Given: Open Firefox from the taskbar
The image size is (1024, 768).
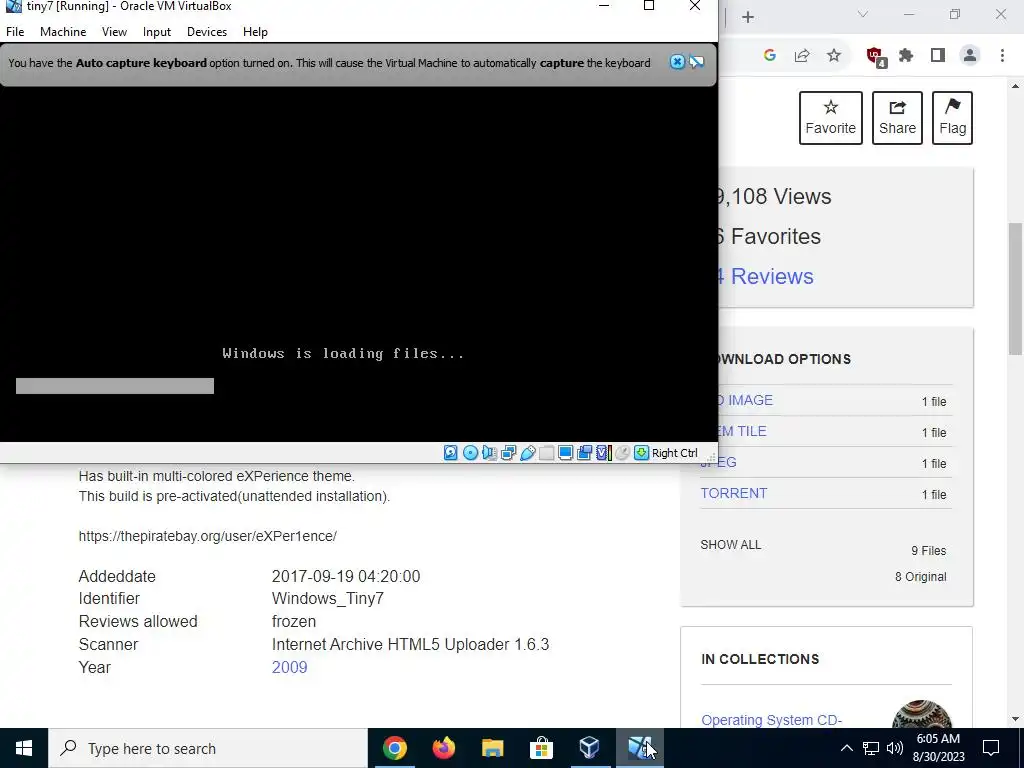Looking at the screenshot, I should point(443,748).
